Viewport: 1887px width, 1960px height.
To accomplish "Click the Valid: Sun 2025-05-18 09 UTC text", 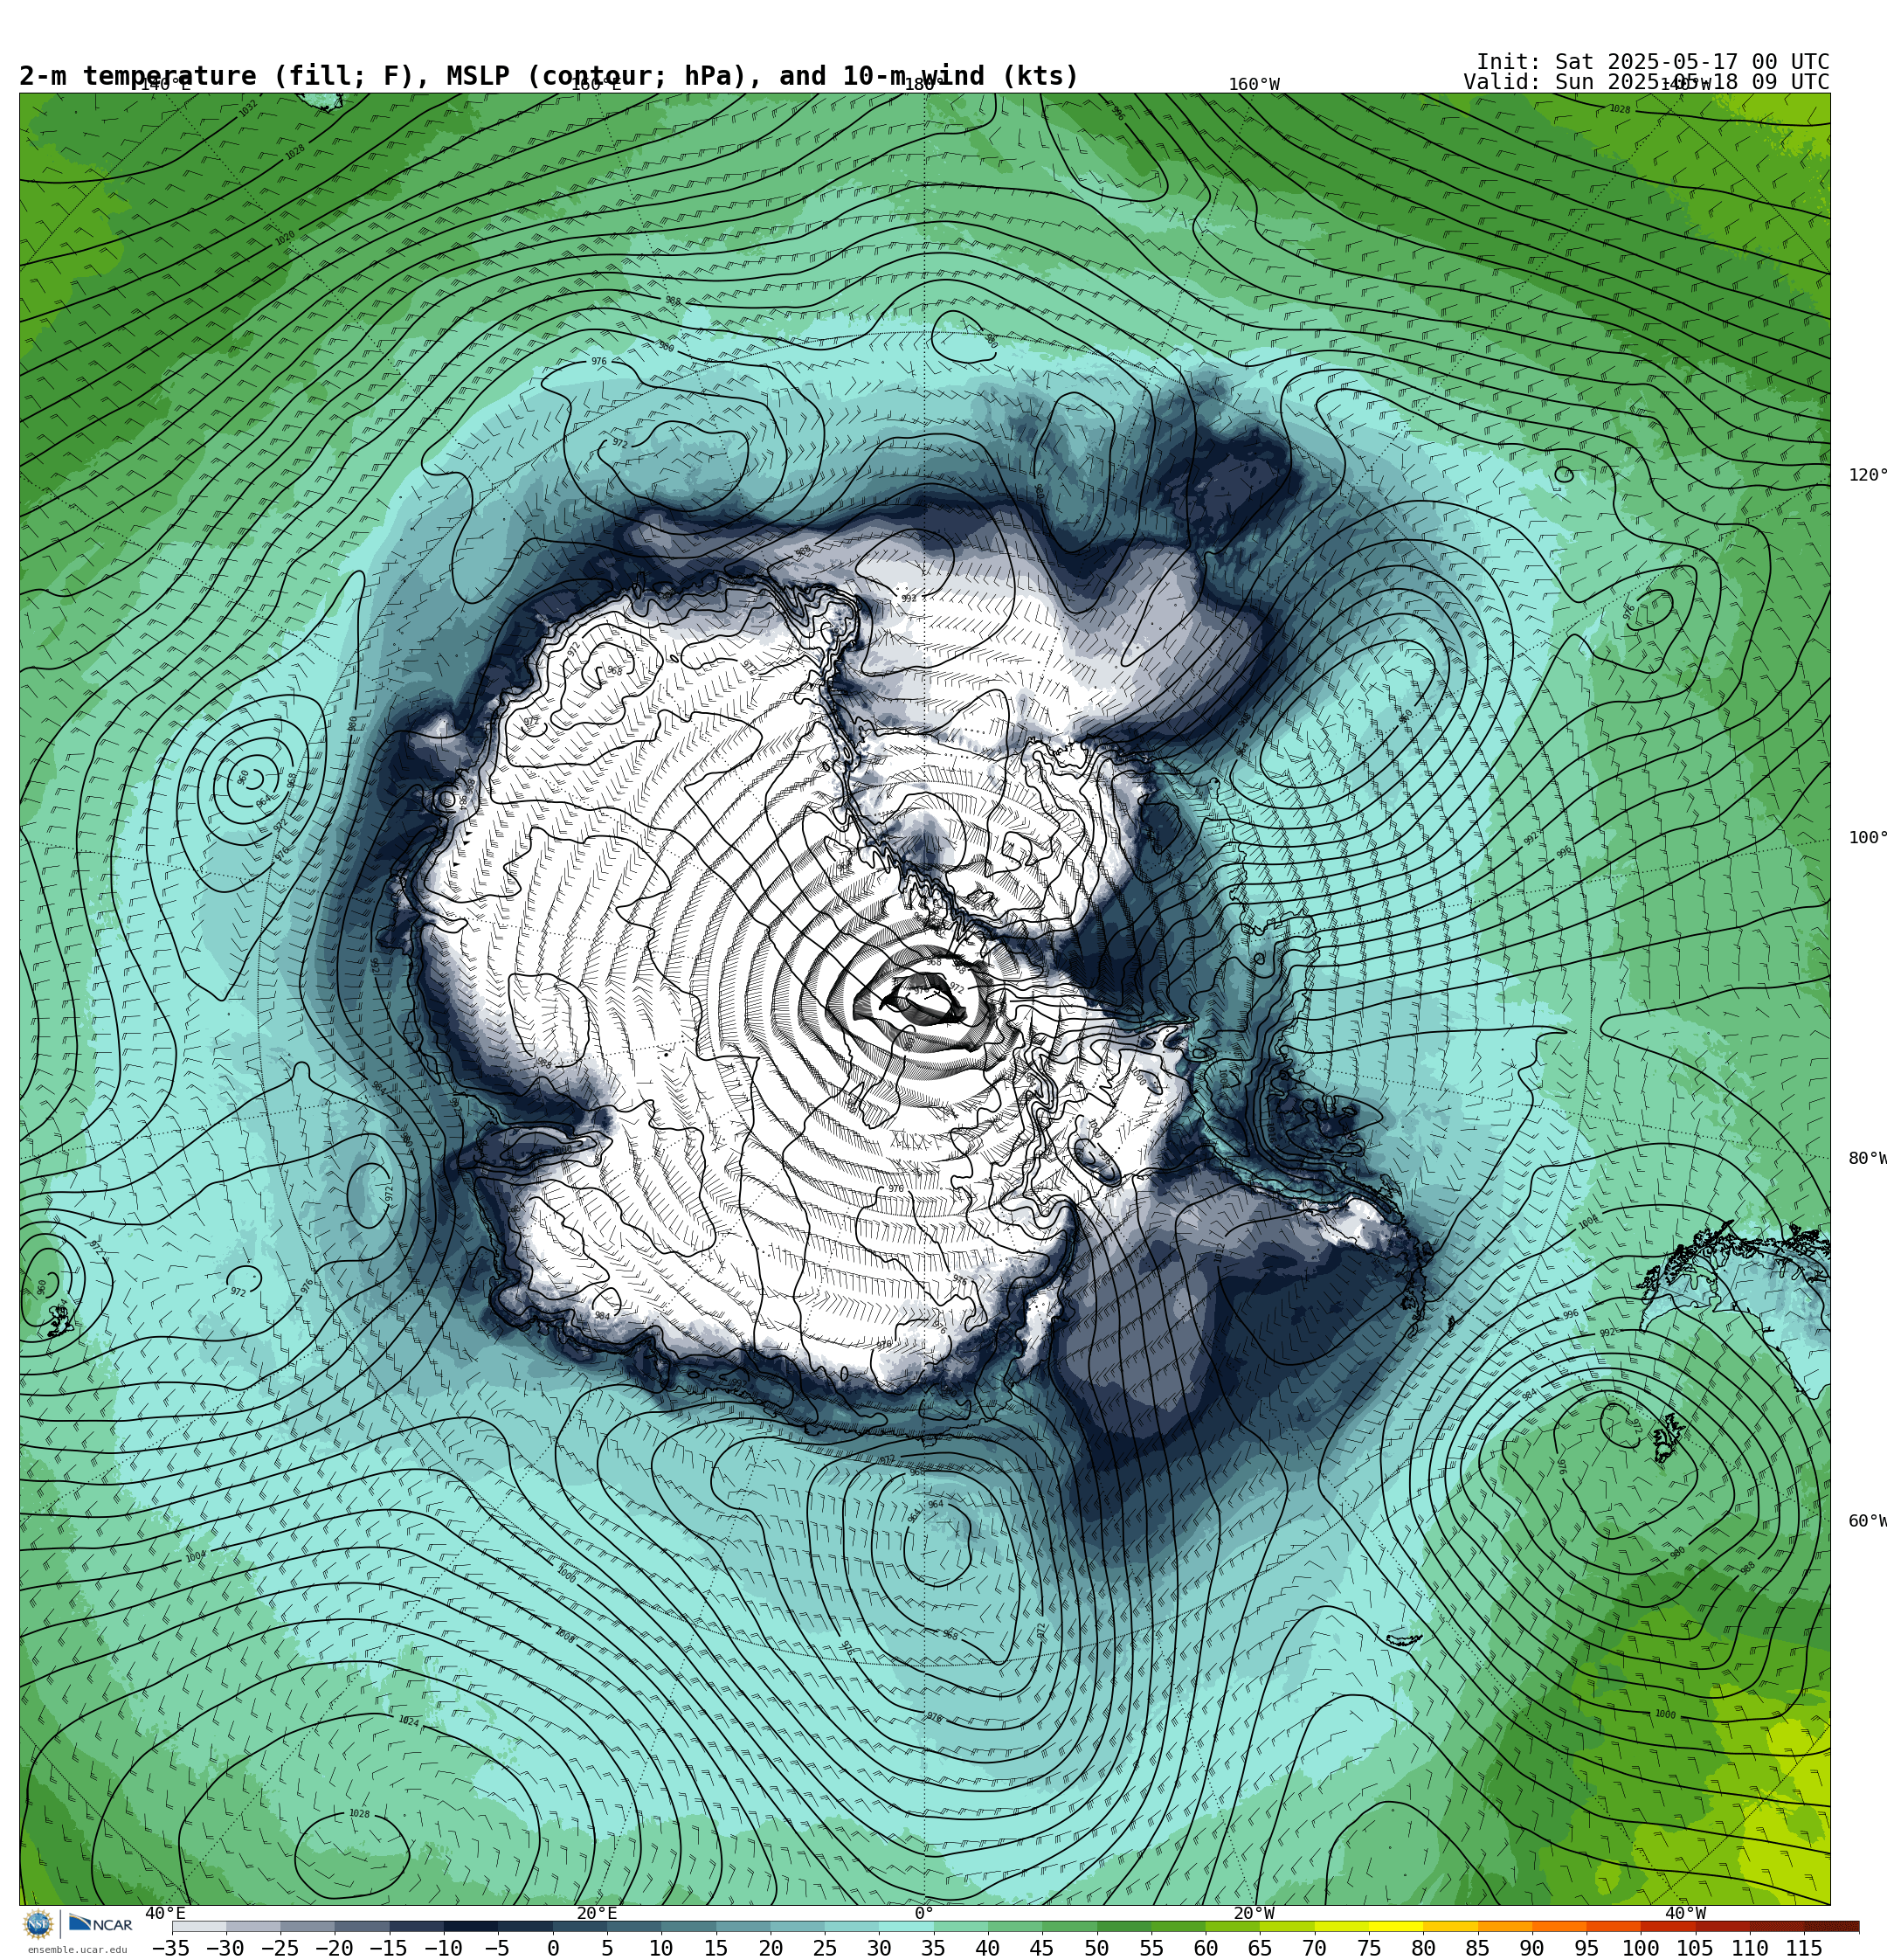I will [1646, 82].
